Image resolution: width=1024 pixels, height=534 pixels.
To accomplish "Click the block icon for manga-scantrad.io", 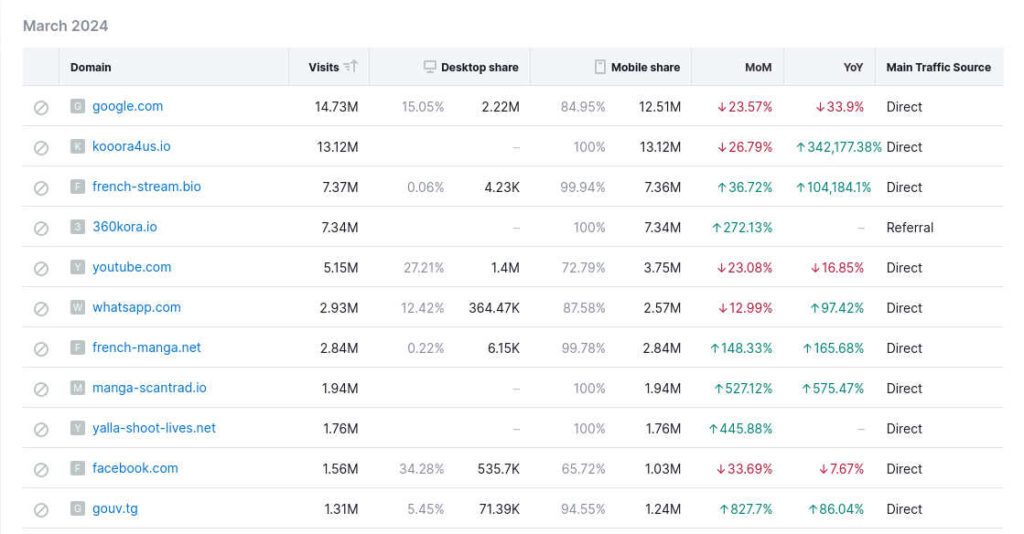I will click(41, 389).
